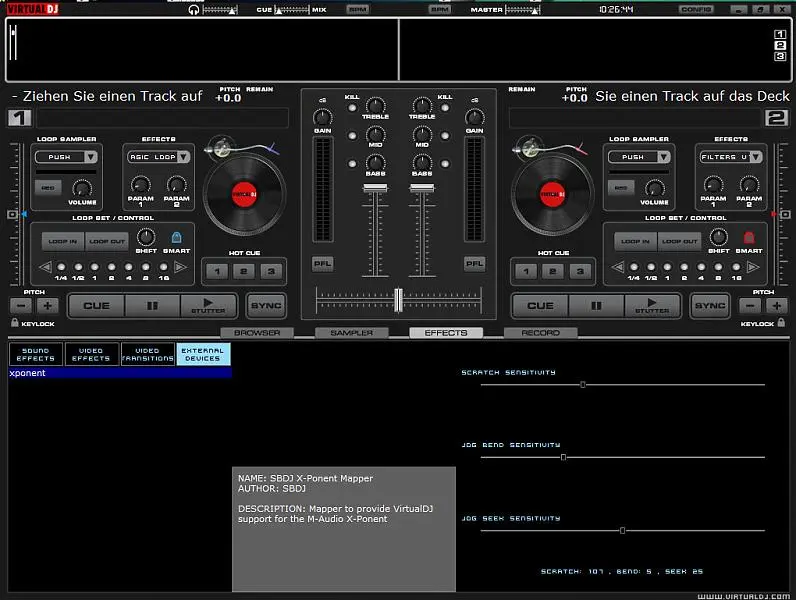Toggle the Smart lock icon on left deck
Image resolution: width=796 pixels, height=600 pixels.
(x=176, y=237)
